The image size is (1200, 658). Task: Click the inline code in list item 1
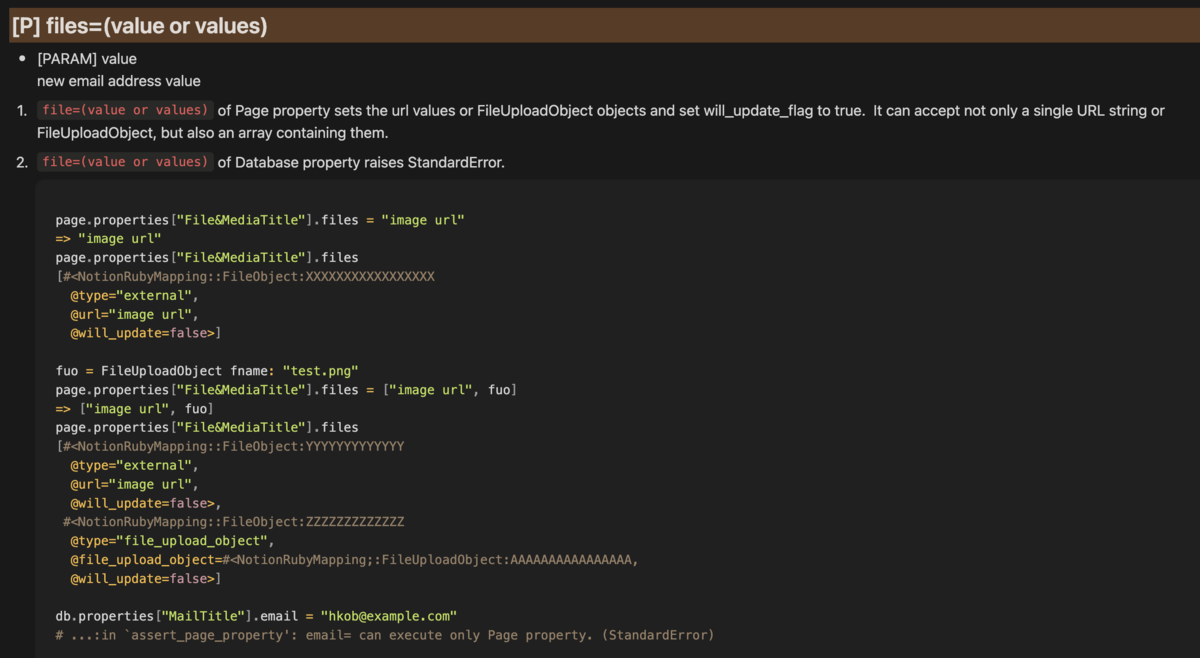point(125,111)
